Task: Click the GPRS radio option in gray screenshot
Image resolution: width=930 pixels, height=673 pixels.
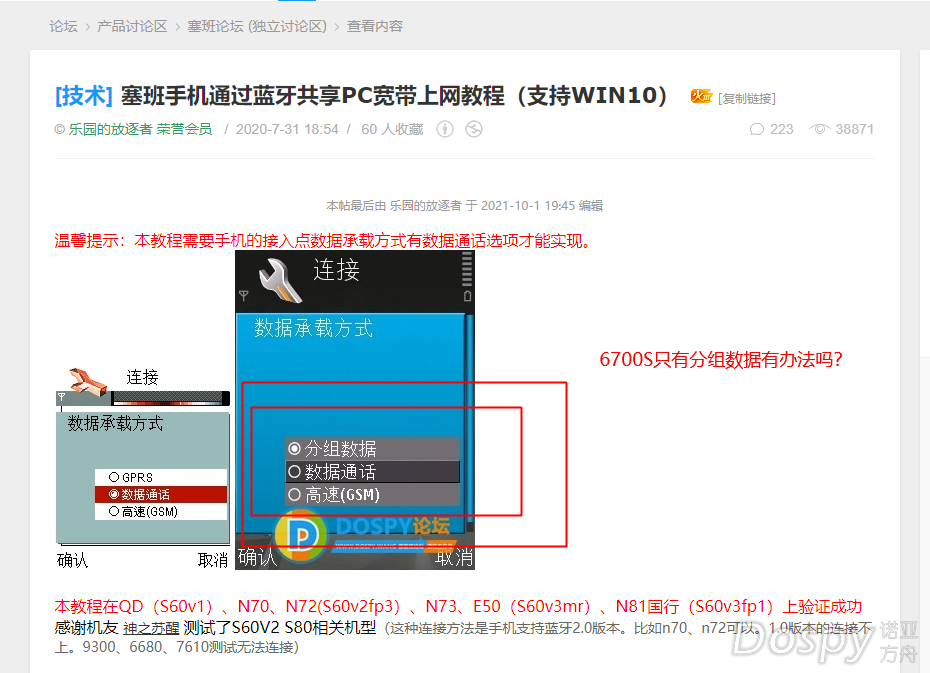Action: [x=161, y=477]
